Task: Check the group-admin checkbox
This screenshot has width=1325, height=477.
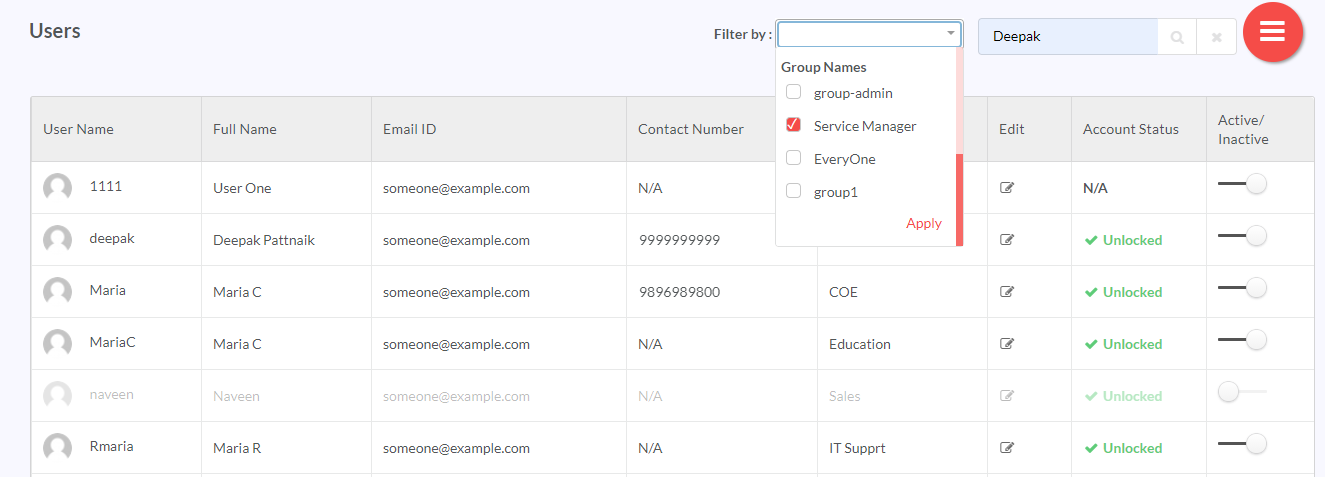Action: click(793, 92)
